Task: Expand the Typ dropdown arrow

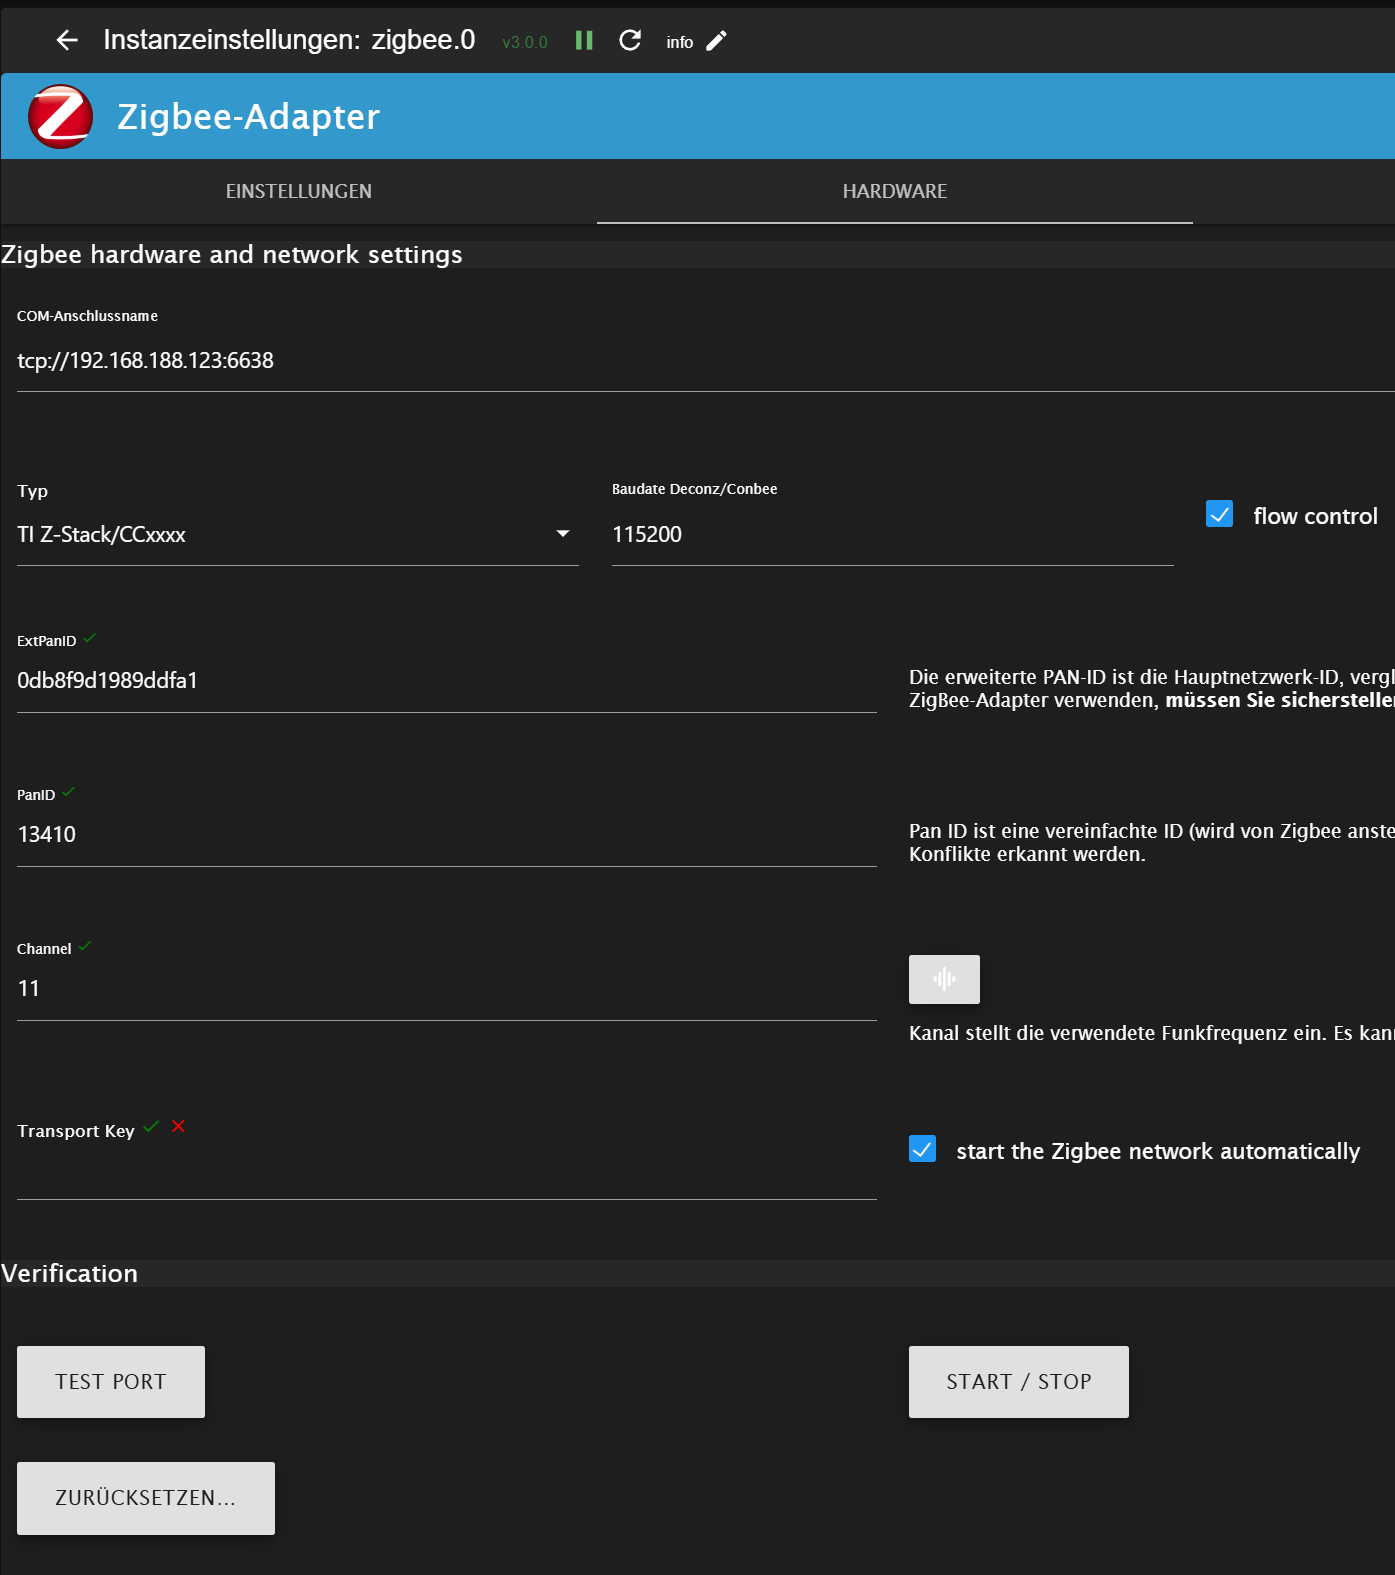Action: click(x=563, y=534)
